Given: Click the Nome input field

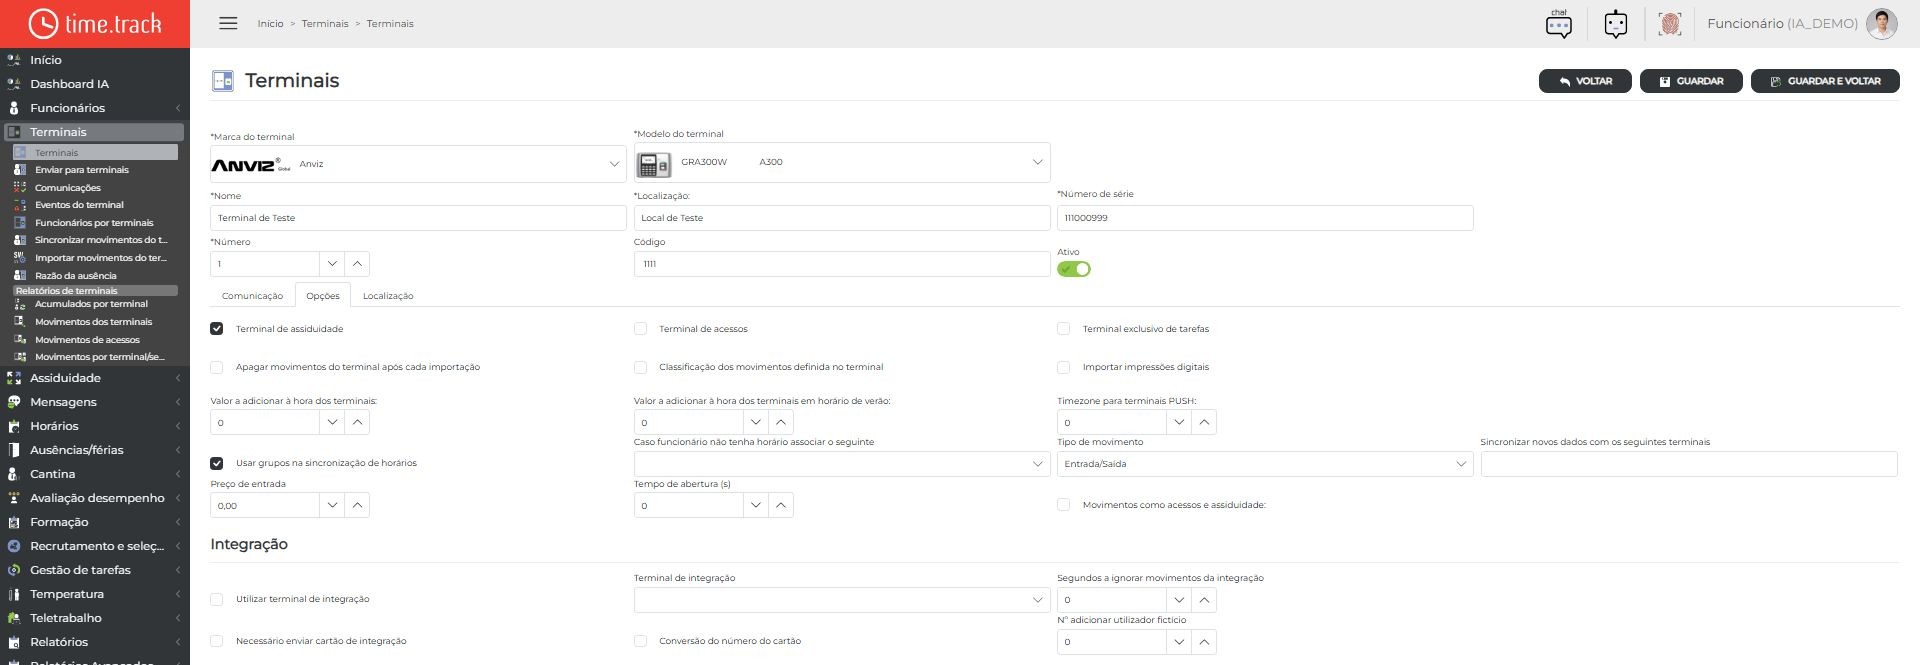Looking at the screenshot, I should tap(418, 218).
